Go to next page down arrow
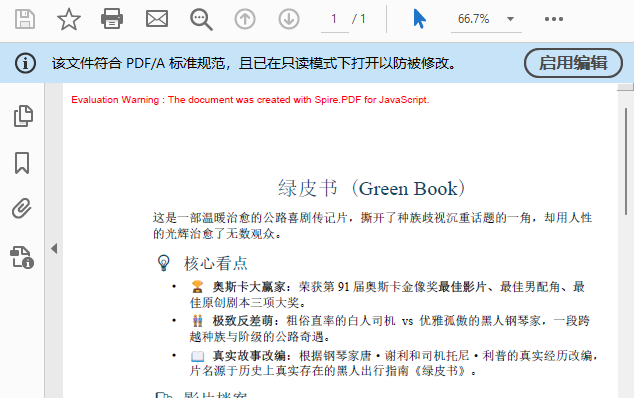Image resolution: width=634 pixels, height=398 pixels. [289, 19]
